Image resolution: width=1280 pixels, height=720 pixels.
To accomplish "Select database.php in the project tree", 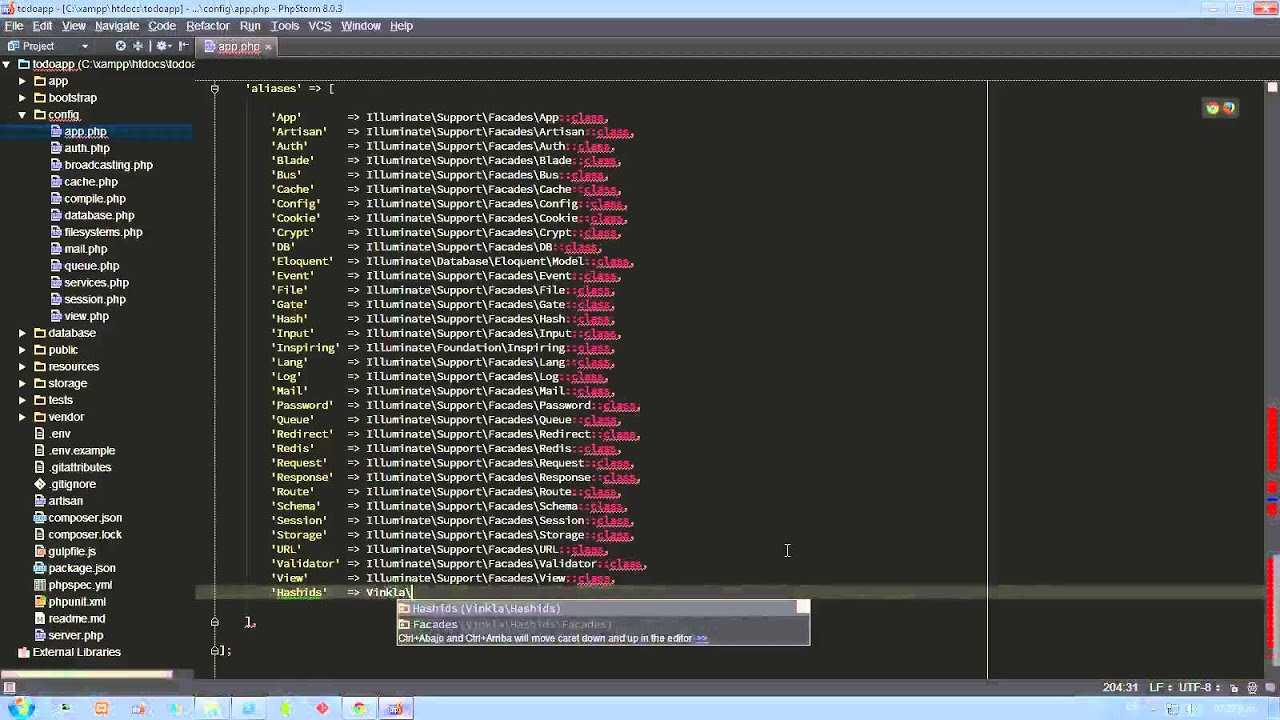I will (x=99, y=215).
